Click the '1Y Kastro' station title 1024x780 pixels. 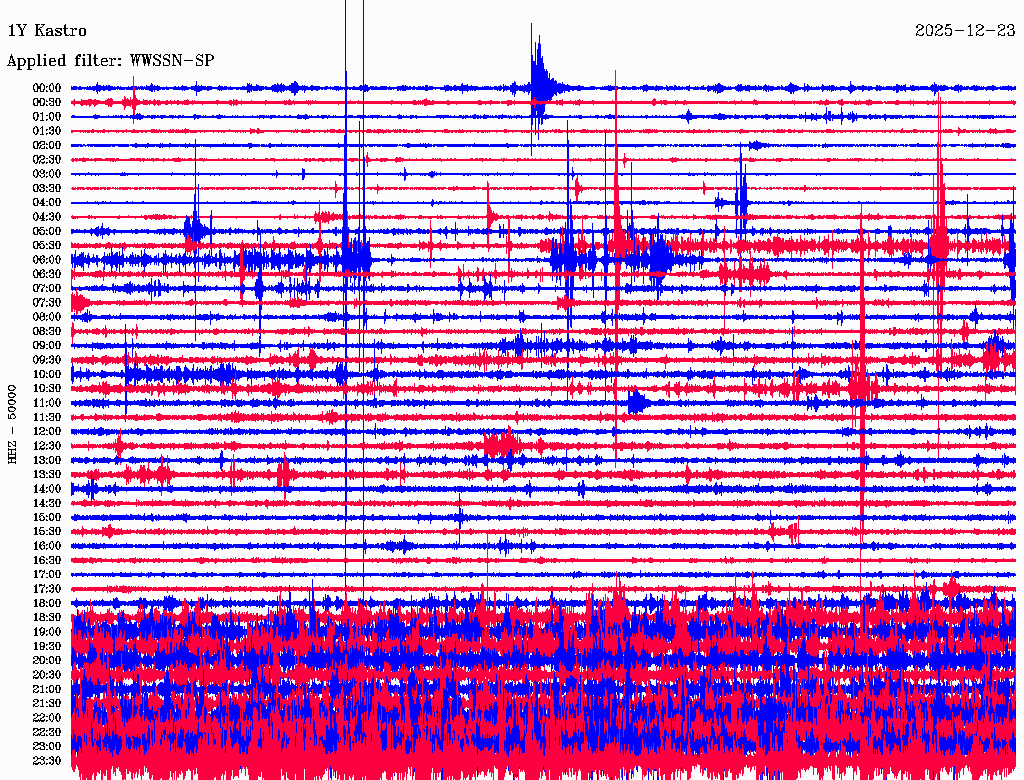coord(47,31)
